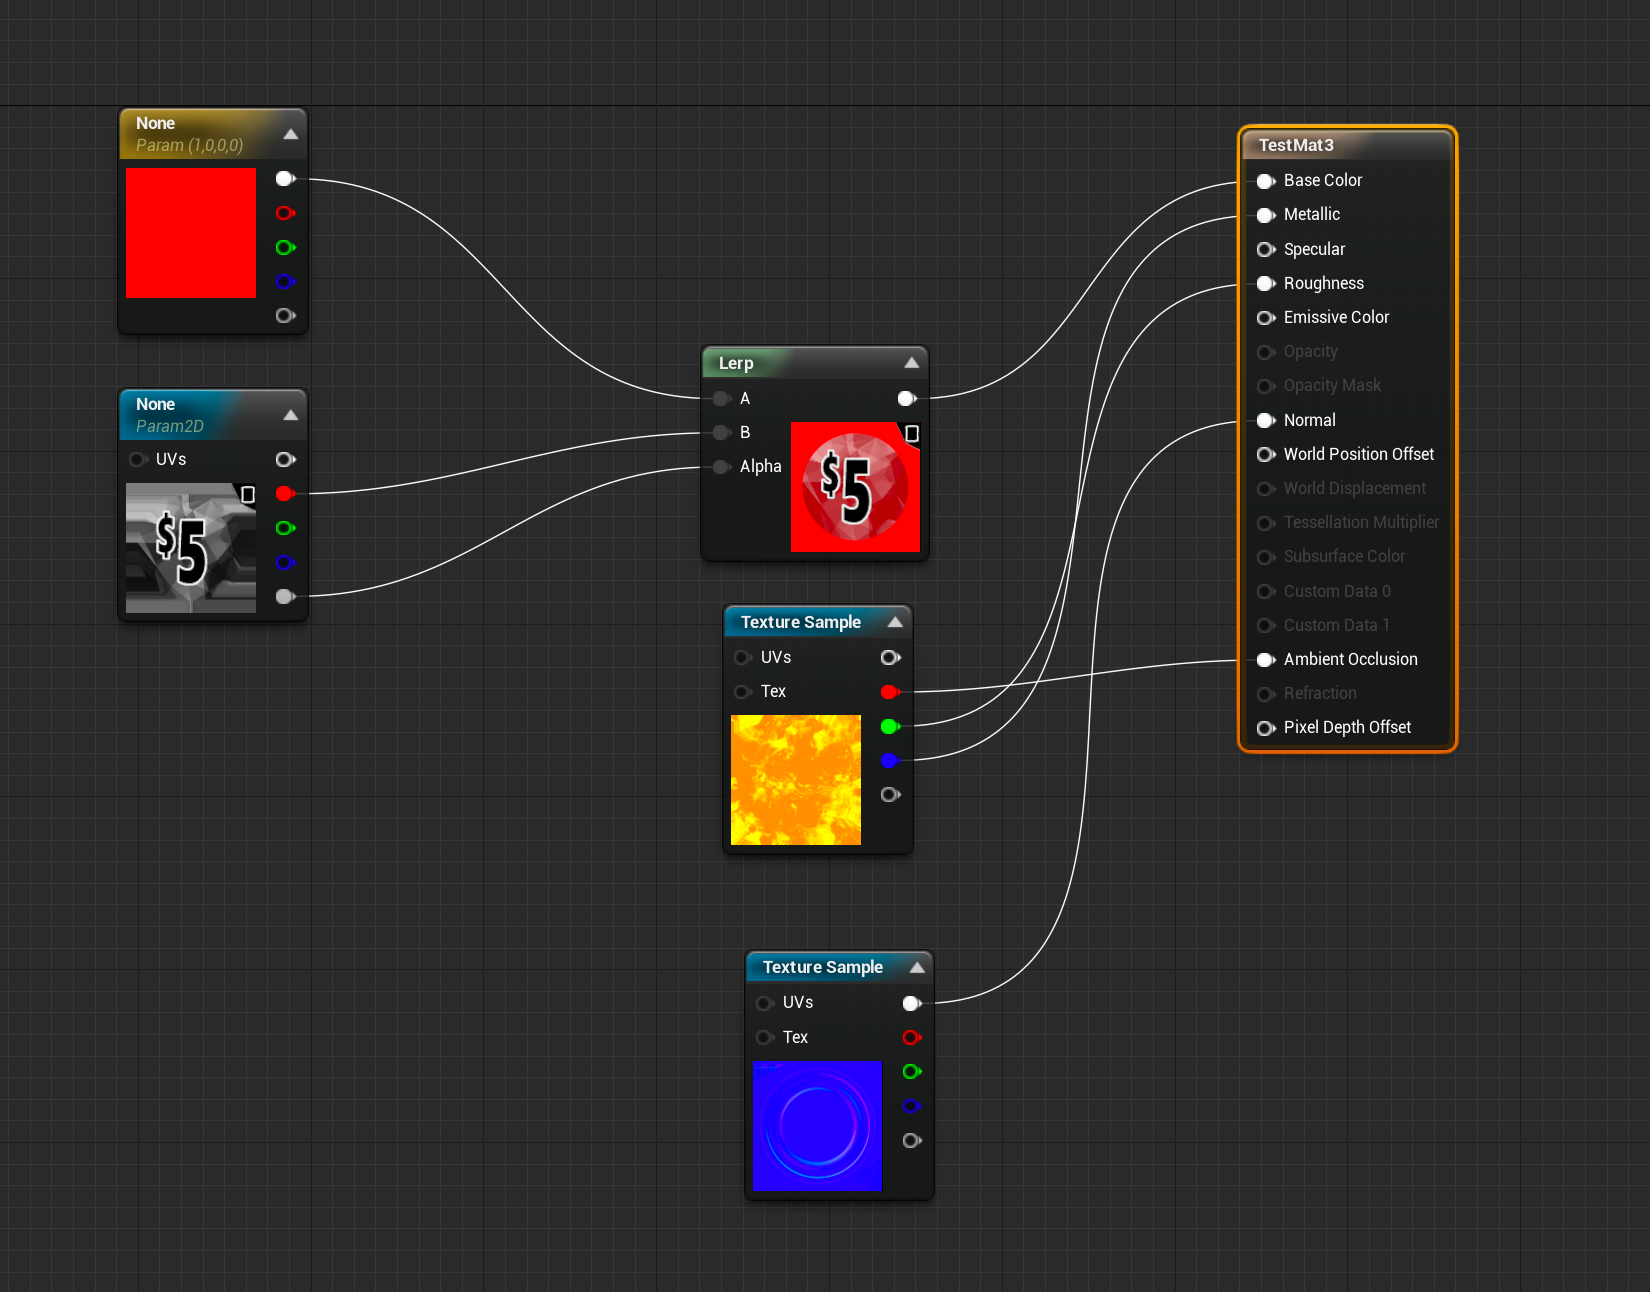Collapse the Param (1,0,0,0) node arrow
Image resolution: width=1650 pixels, height=1292 pixels.
tap(291, 134)
